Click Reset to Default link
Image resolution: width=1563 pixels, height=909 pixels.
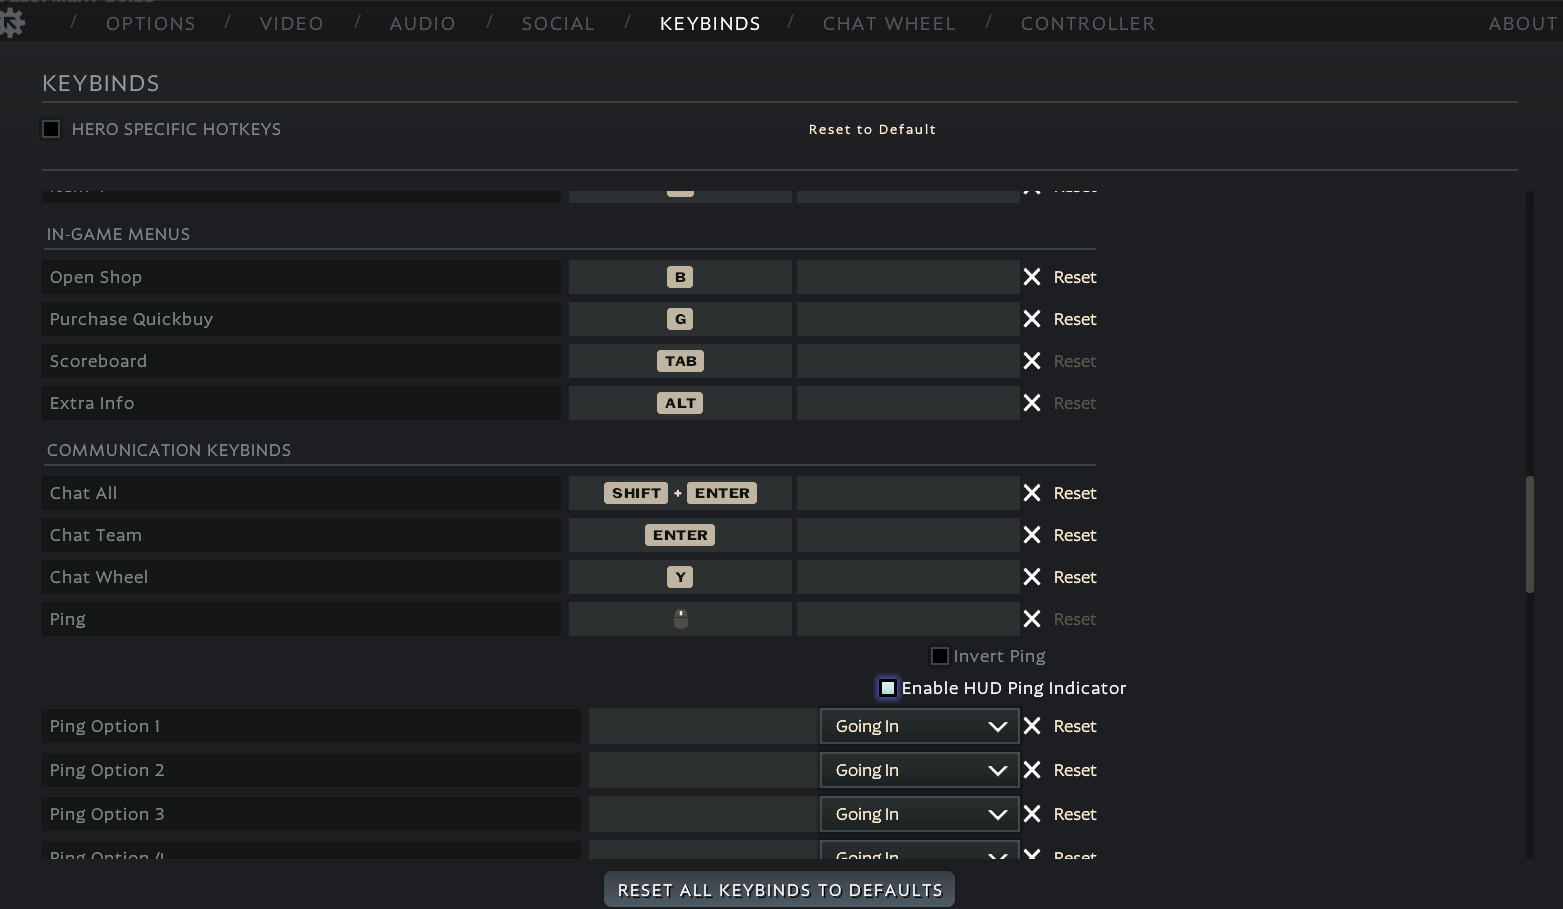(x=872, y=129)
